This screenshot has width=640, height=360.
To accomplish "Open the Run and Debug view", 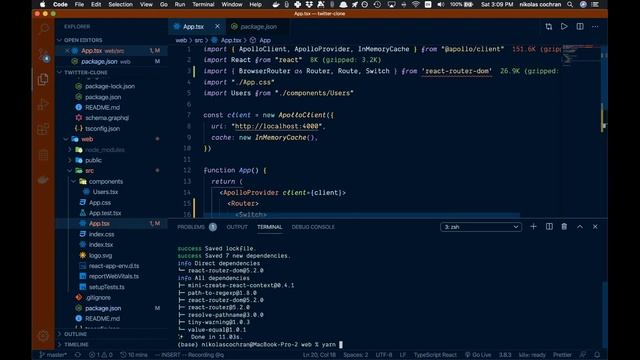I will pyautogui.click(x=43, y=104).
